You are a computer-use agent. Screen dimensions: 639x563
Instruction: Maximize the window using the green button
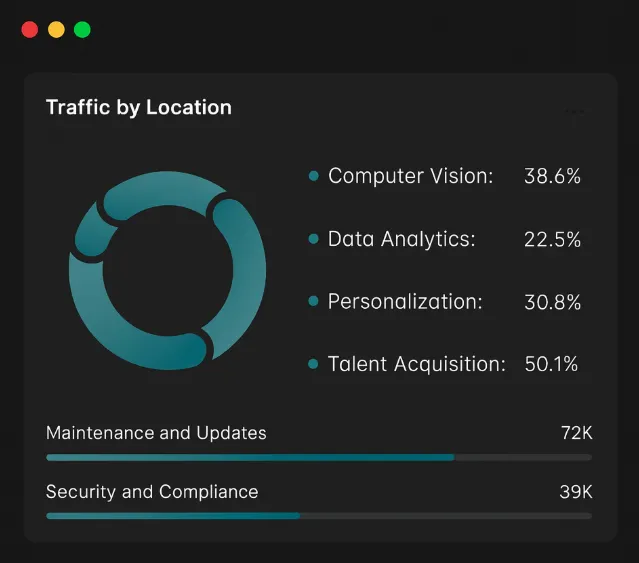point(82,30)
